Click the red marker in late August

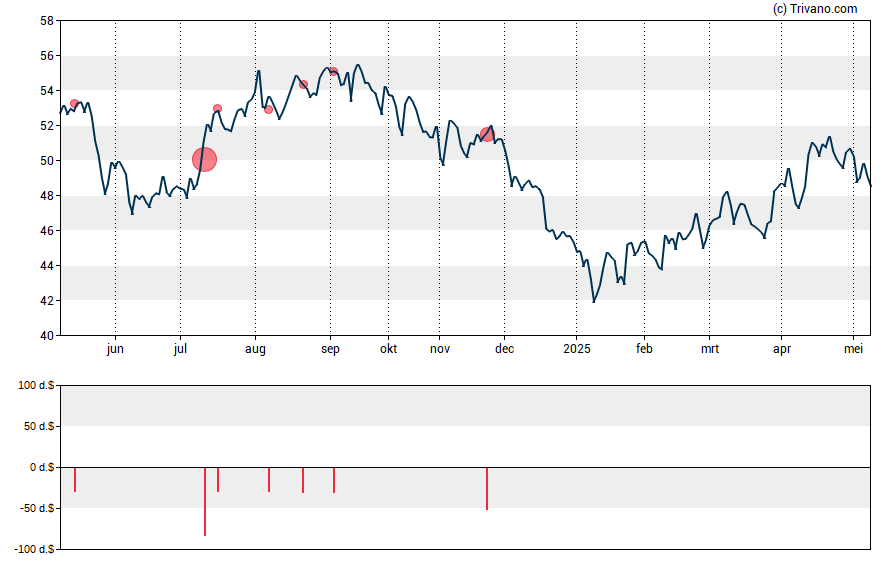tap(303, 85)
